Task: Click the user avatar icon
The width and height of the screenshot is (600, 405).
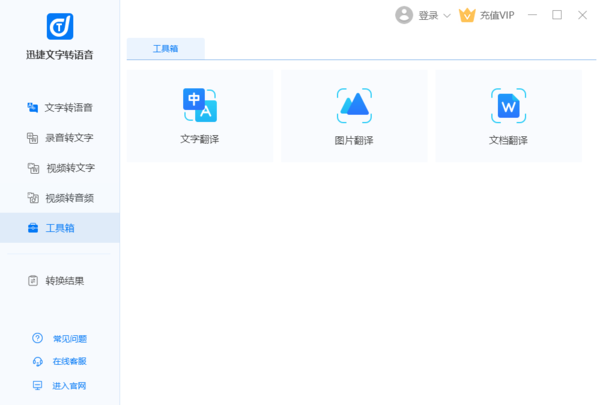Action: pyautogui.click(x=404, y=15)
